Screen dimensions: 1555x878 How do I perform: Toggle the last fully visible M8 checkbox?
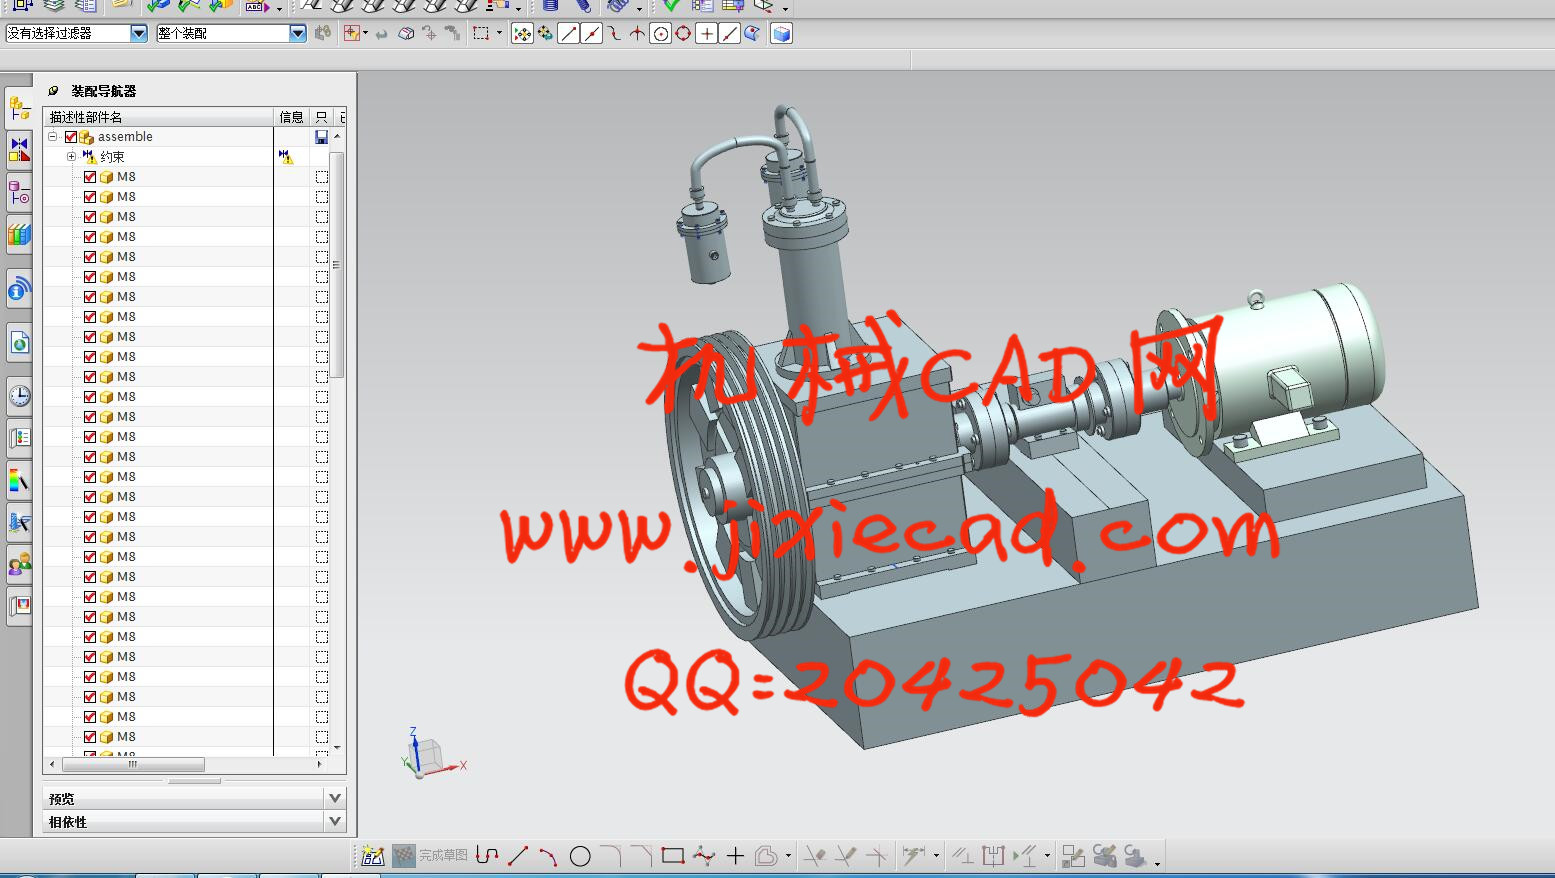[90, 737]
